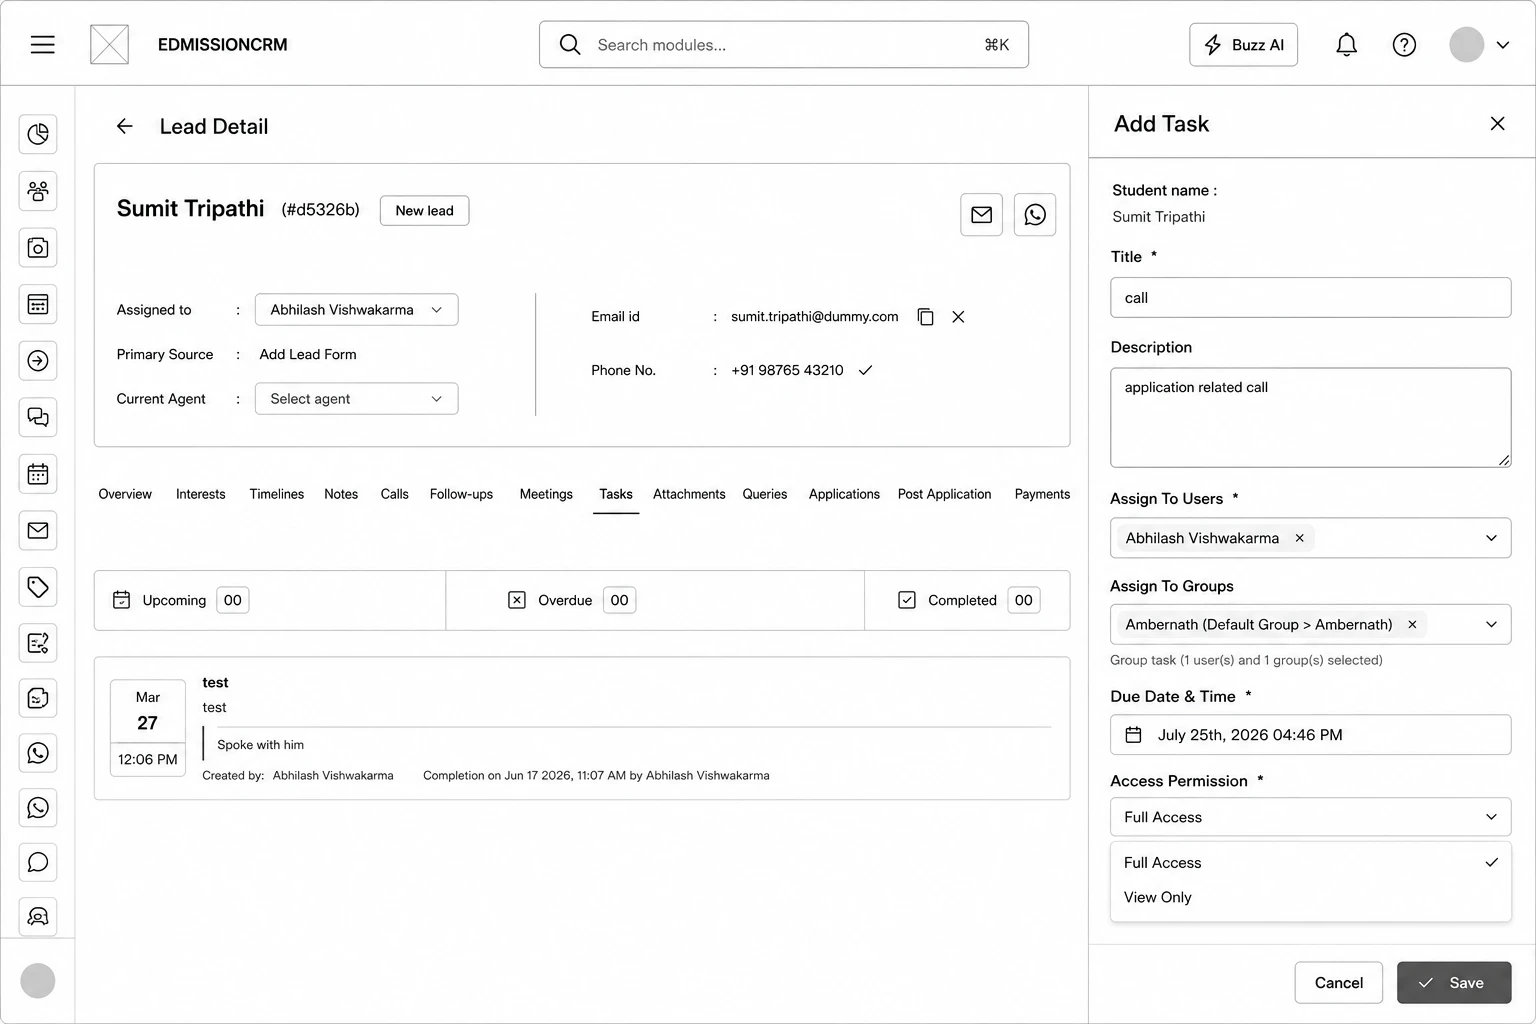The image size is (1536, 1024).
Task: Open the hamburger navigation menu
Action: click(42, 45)
